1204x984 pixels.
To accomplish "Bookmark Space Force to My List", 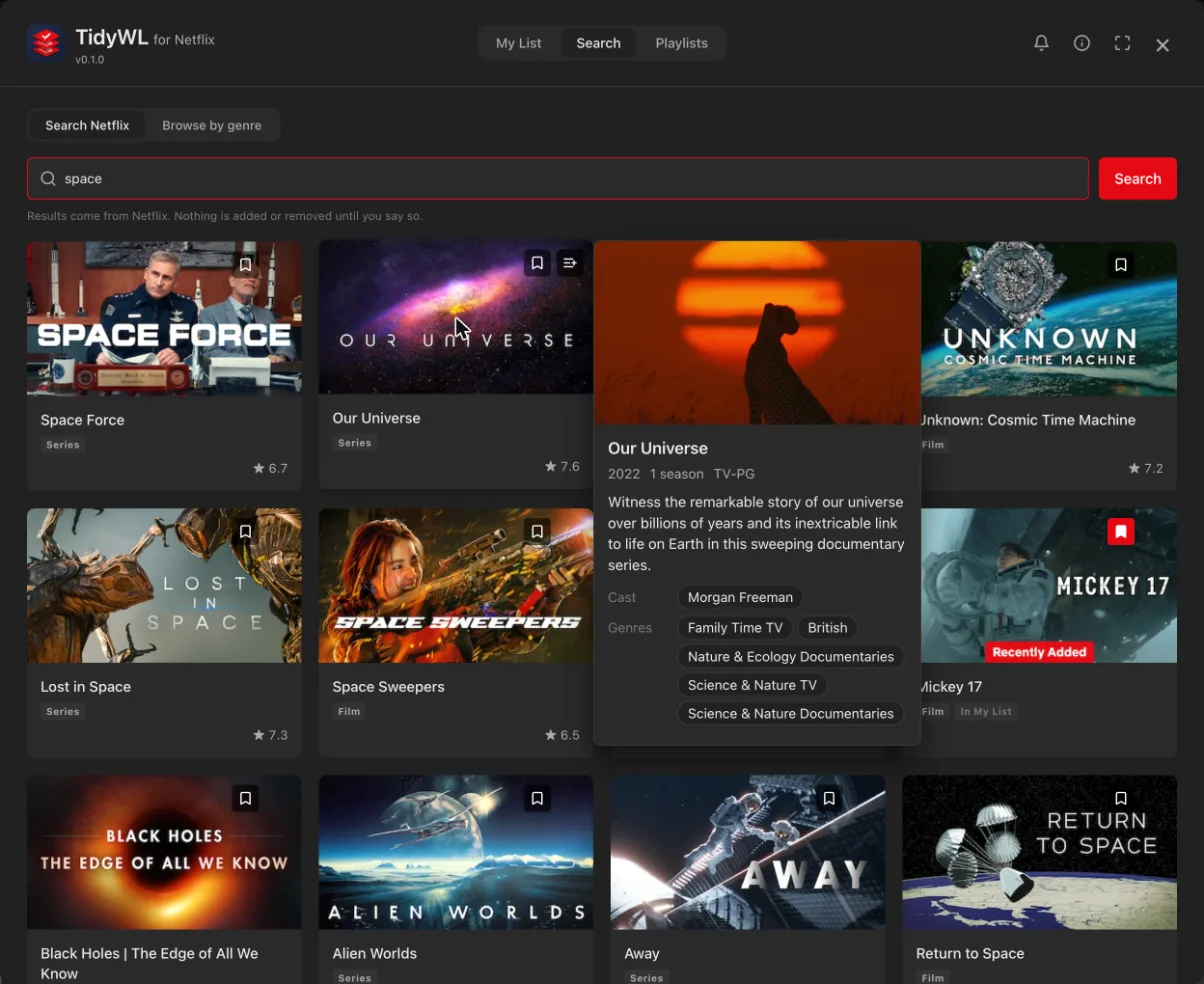I will pos(245,265).
